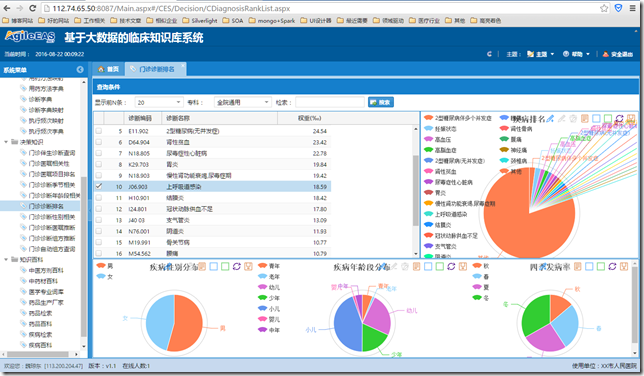Bookmark this page with the star icon

pyautogui.click(x=604, y=8)
